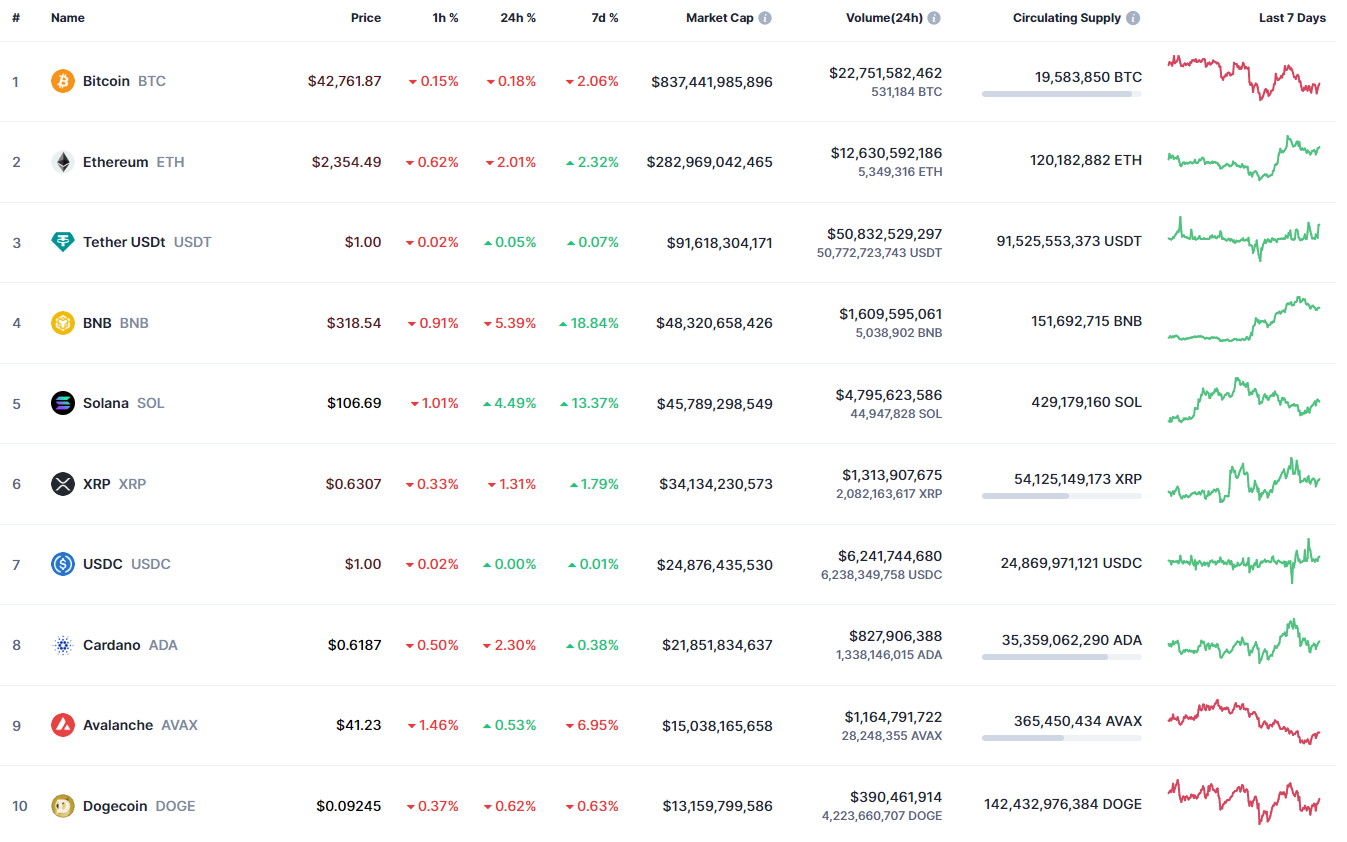Open Ethereum's last 7 days sparkline chart
This screenshot has height=842, width=1347.
pos(1243,158)
